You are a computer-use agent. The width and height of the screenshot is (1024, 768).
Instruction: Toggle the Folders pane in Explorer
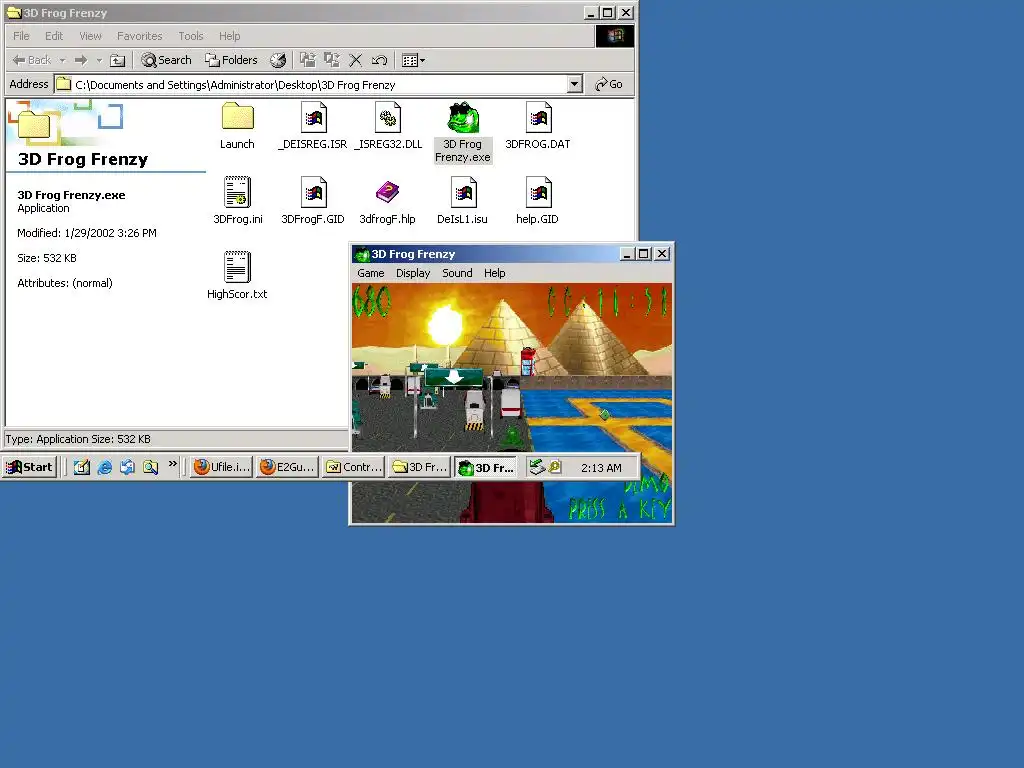click(x=231, y=60)
